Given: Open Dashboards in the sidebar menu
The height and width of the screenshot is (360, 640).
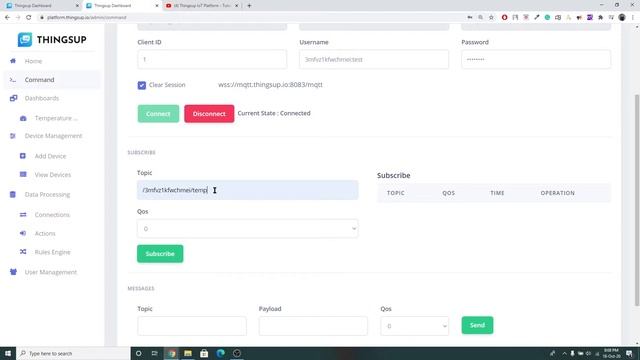Looking at the screenshot, I should point(42,98).
